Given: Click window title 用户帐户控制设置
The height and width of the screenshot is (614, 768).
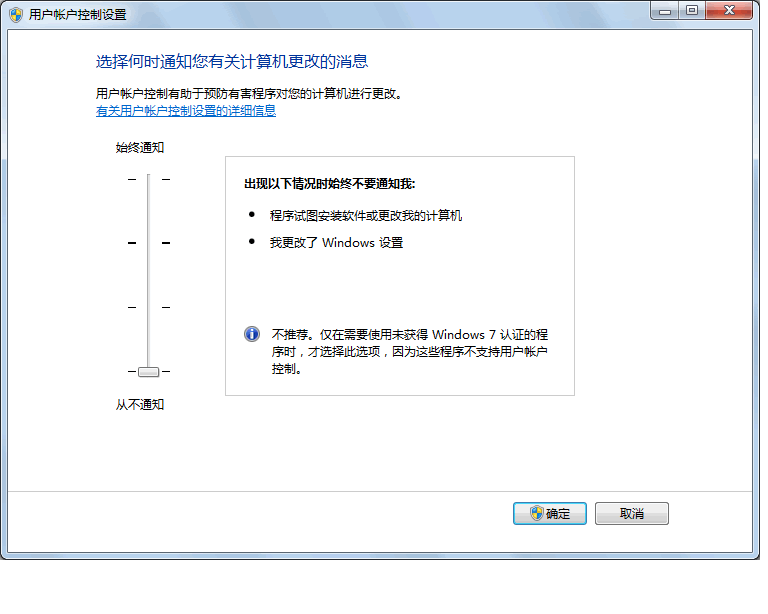Looking at the screenshot, I should 77,15.
